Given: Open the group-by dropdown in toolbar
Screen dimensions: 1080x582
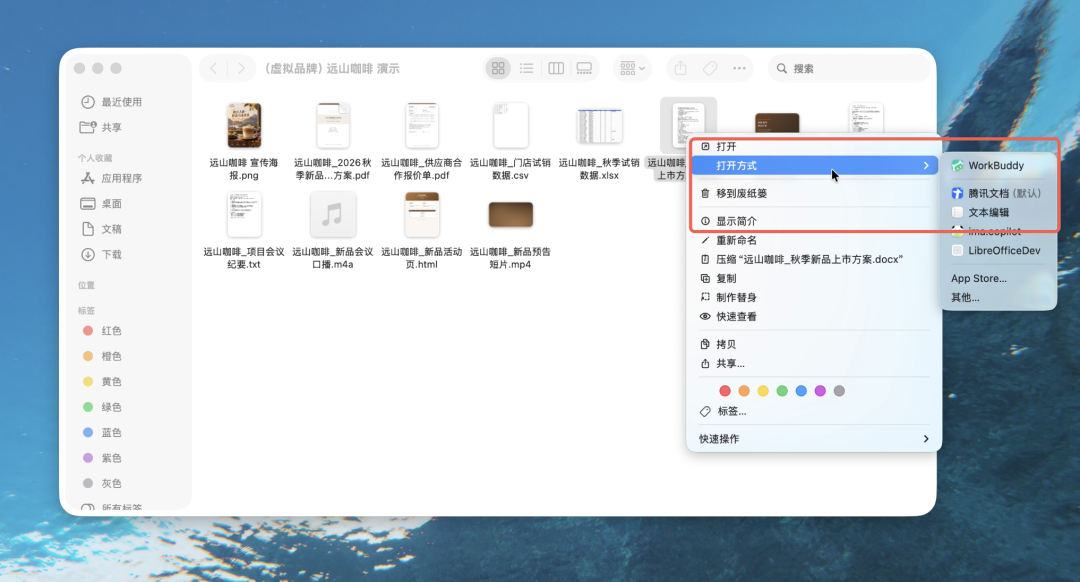Looking at the screenshot, I should pyautogui.click(x=632, y=68).
